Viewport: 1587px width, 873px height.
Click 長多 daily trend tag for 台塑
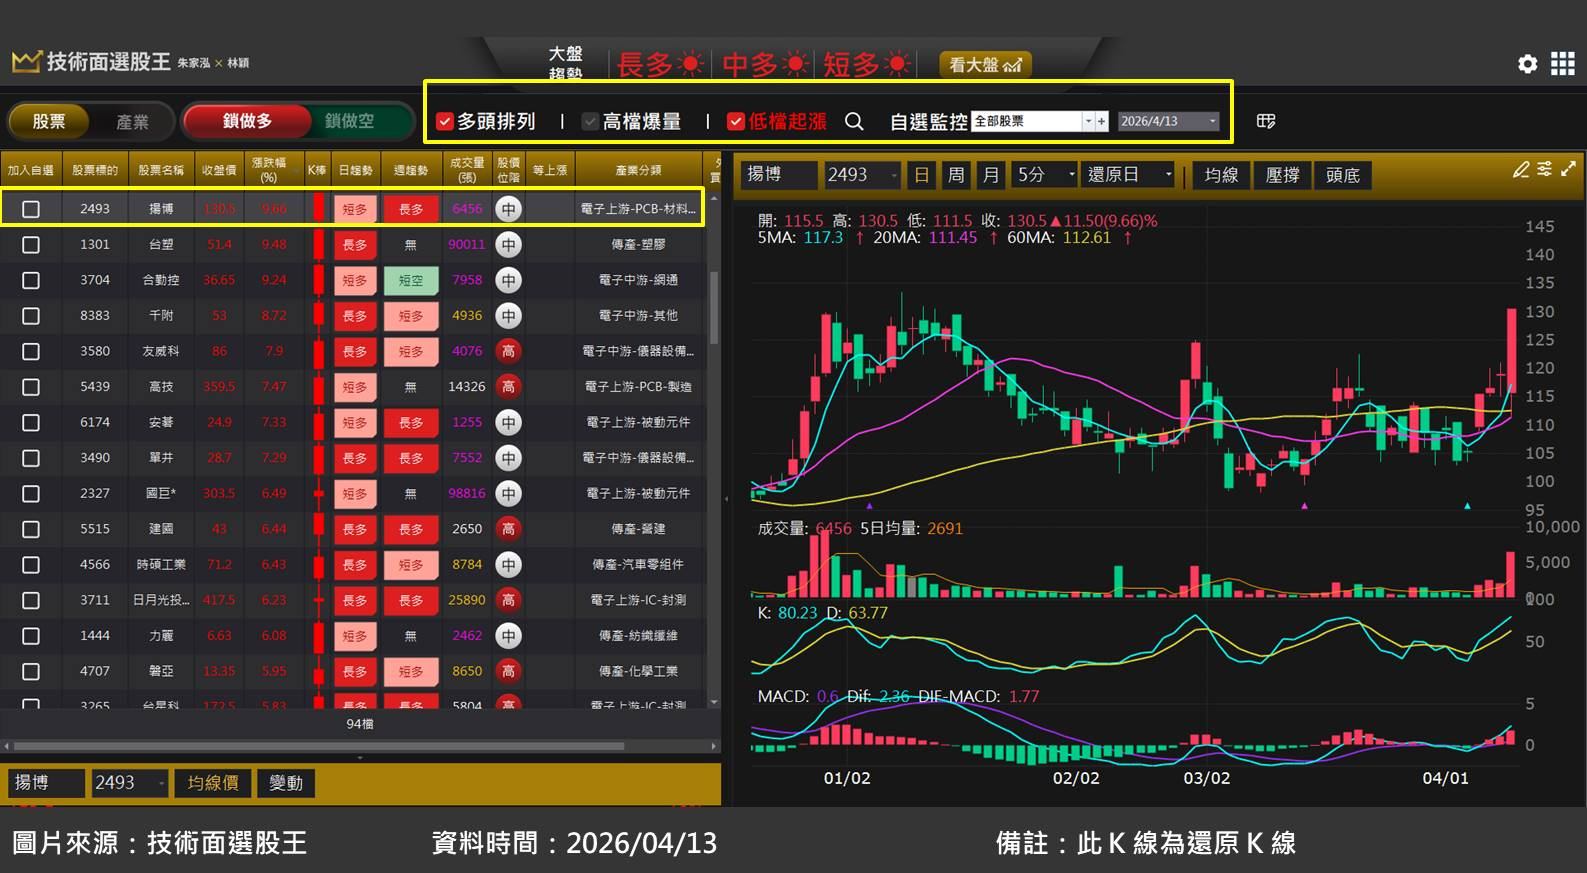click(355, 245)
